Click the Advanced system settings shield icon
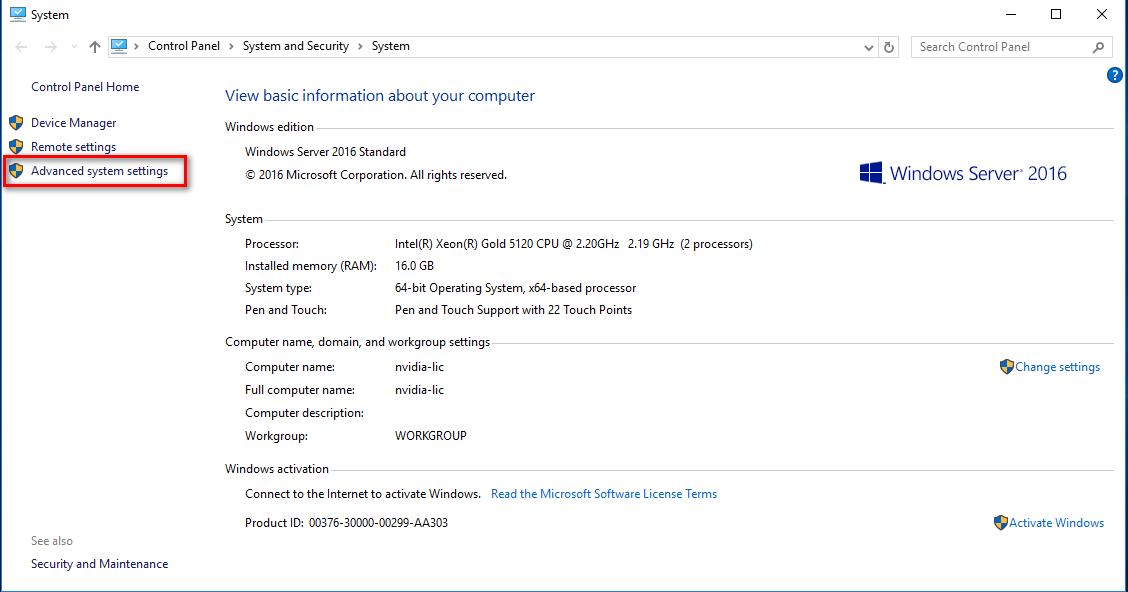Image resolution: width=1128 pixels, height=592 pixels. pos(16,171)
